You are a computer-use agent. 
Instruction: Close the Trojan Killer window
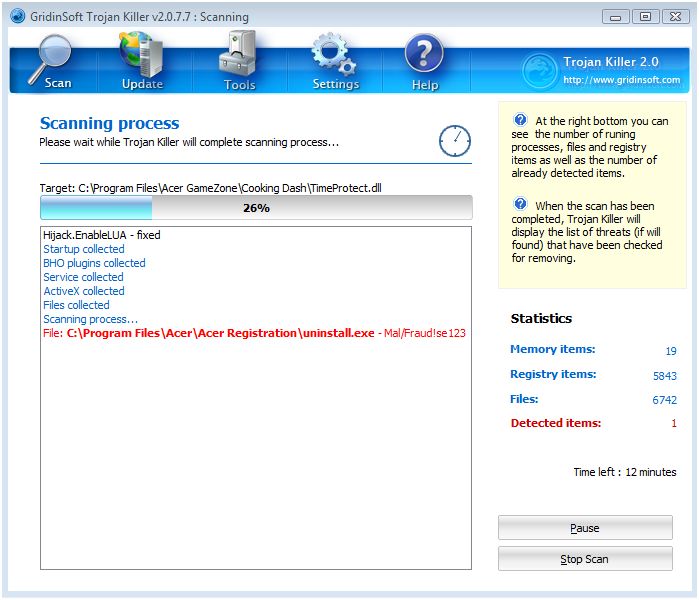pos(675,17)
